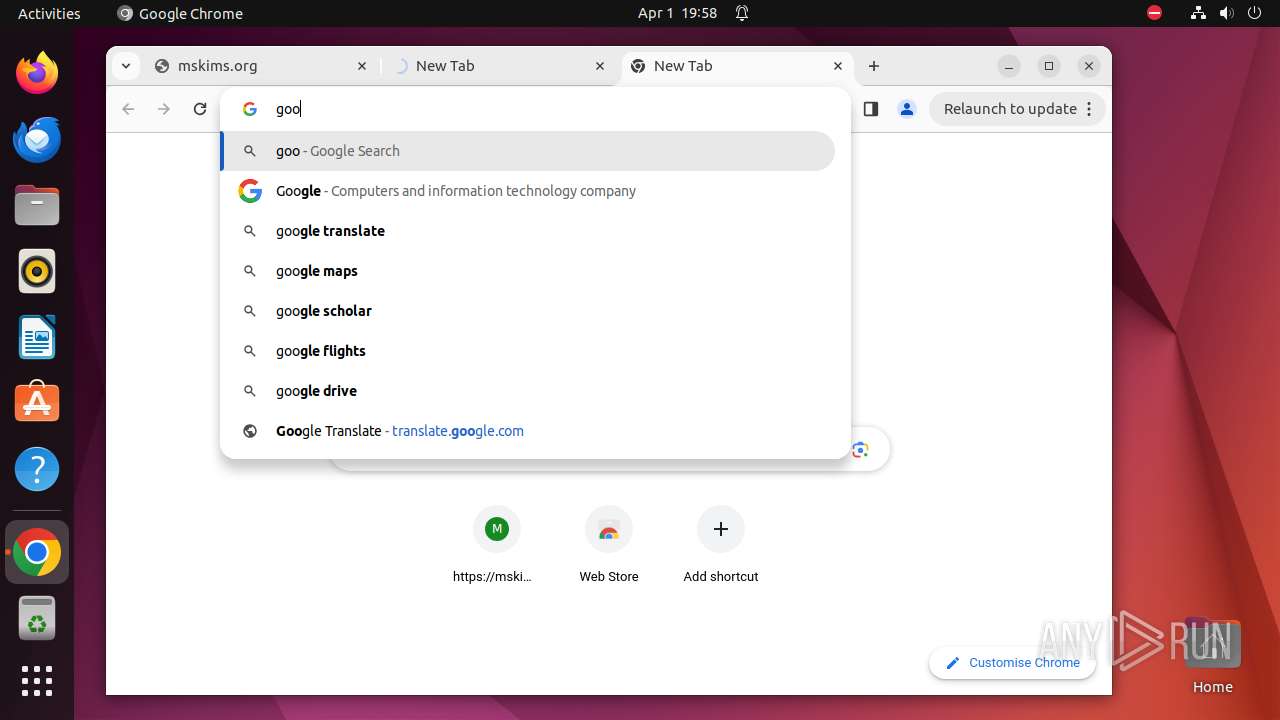The image size is (1280, 720).
Task: Click the Google Lens search icon
Action: point(860,450)
